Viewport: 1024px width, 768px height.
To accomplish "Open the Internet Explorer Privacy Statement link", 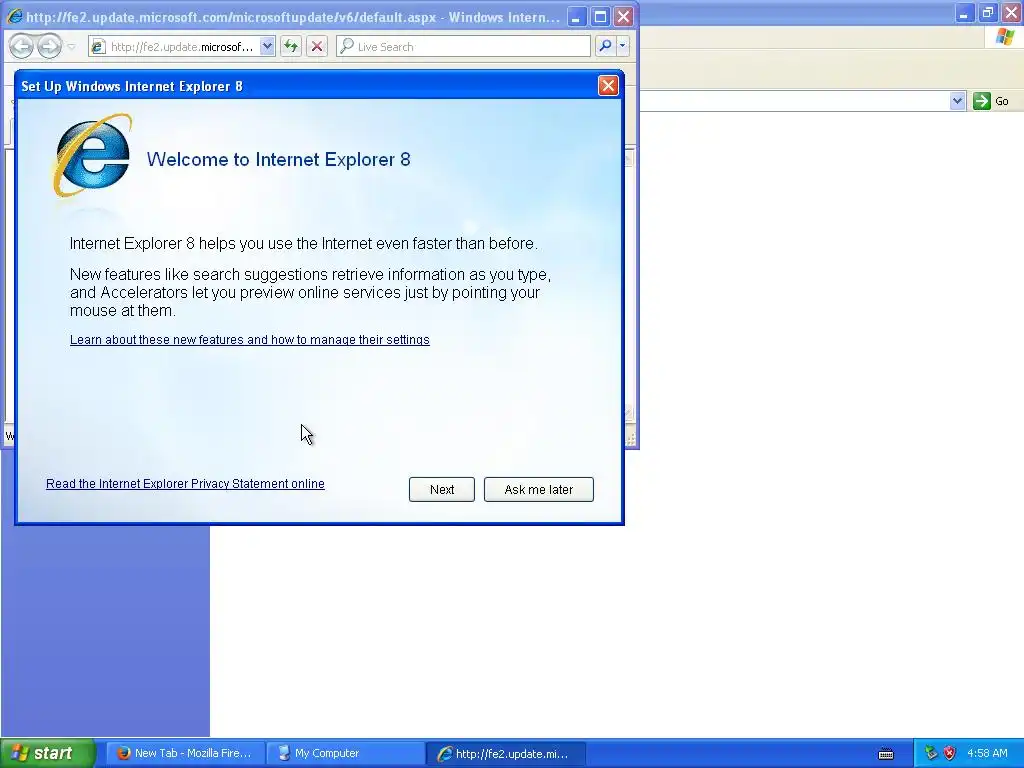I will pos(185,484).
